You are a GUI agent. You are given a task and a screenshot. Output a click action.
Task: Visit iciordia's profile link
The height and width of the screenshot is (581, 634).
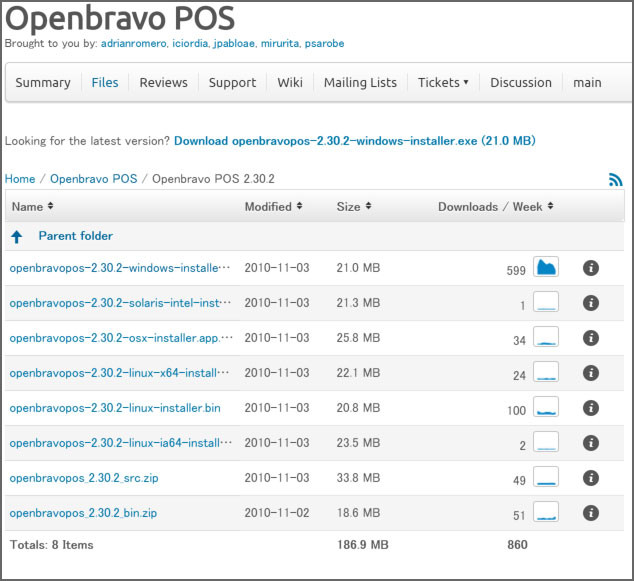(x=190, y=43)
